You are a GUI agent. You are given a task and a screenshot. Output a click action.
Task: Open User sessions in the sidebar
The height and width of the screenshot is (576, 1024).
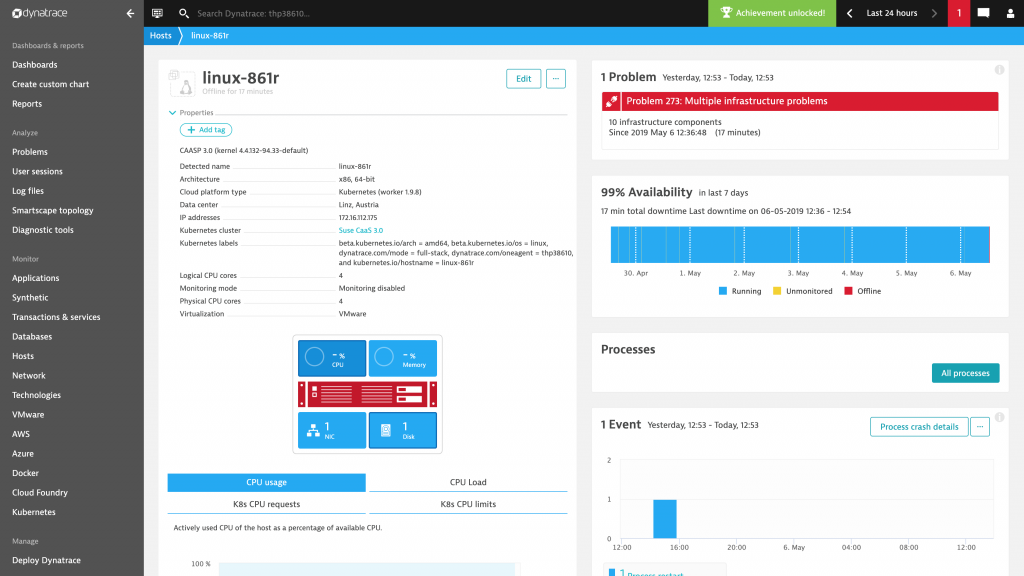pyautogui.click(x=37, y=172)
